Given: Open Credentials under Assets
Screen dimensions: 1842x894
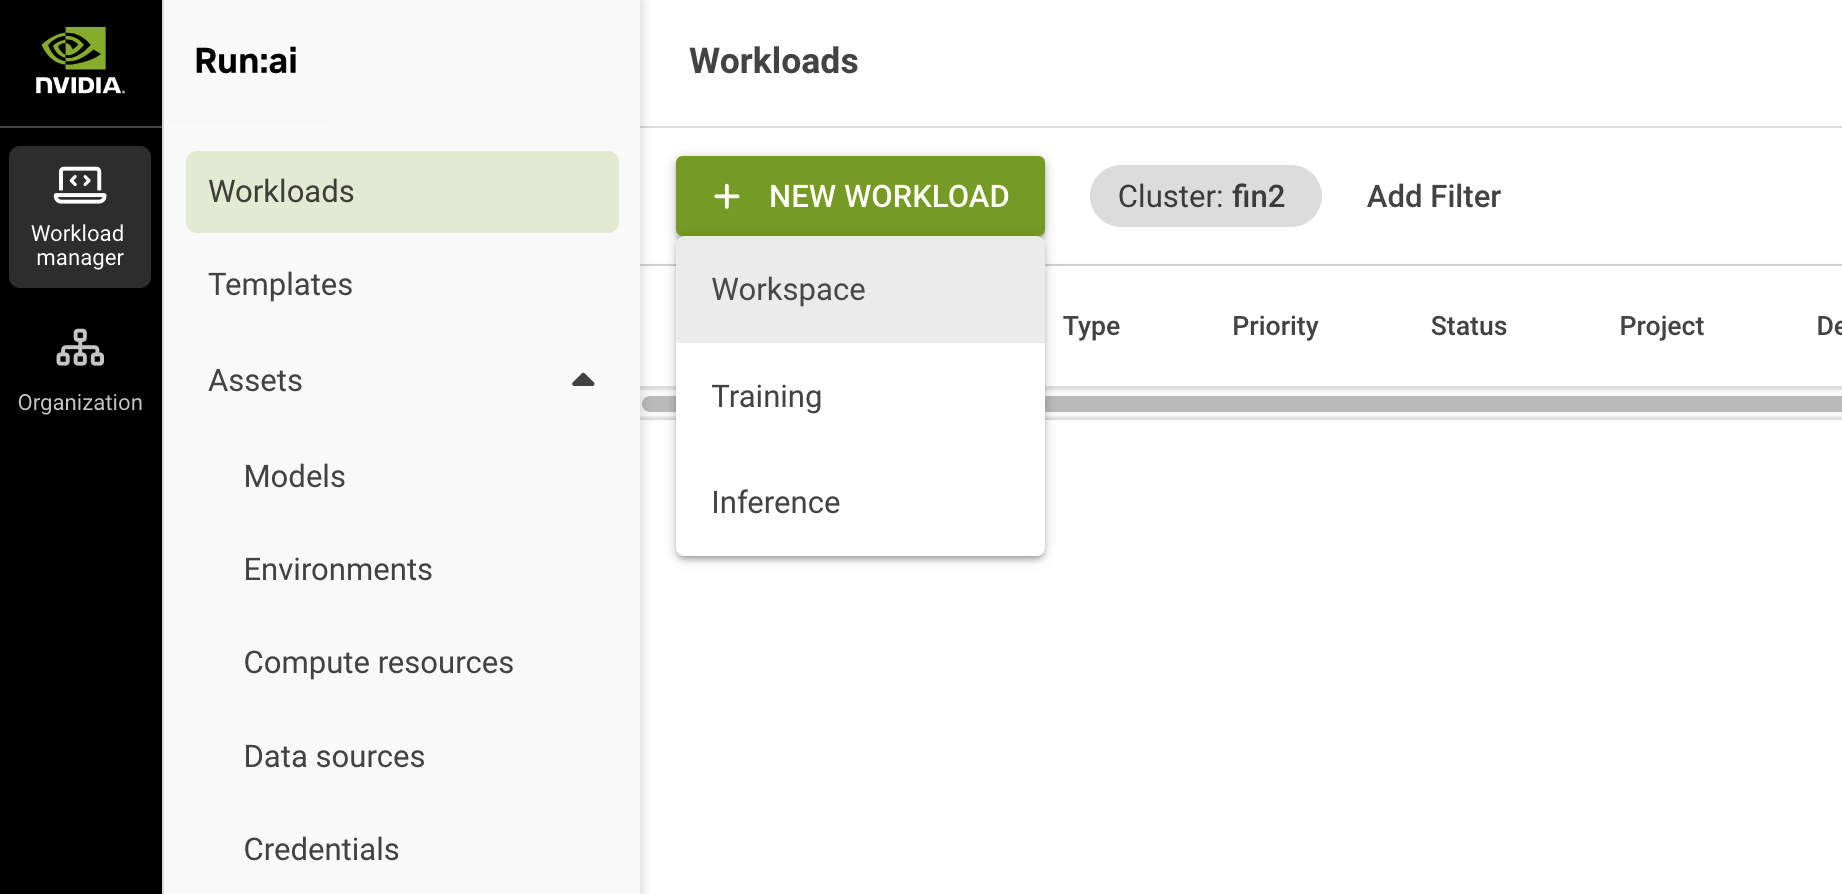Looking at the screenshot, I should pos(322,849).
